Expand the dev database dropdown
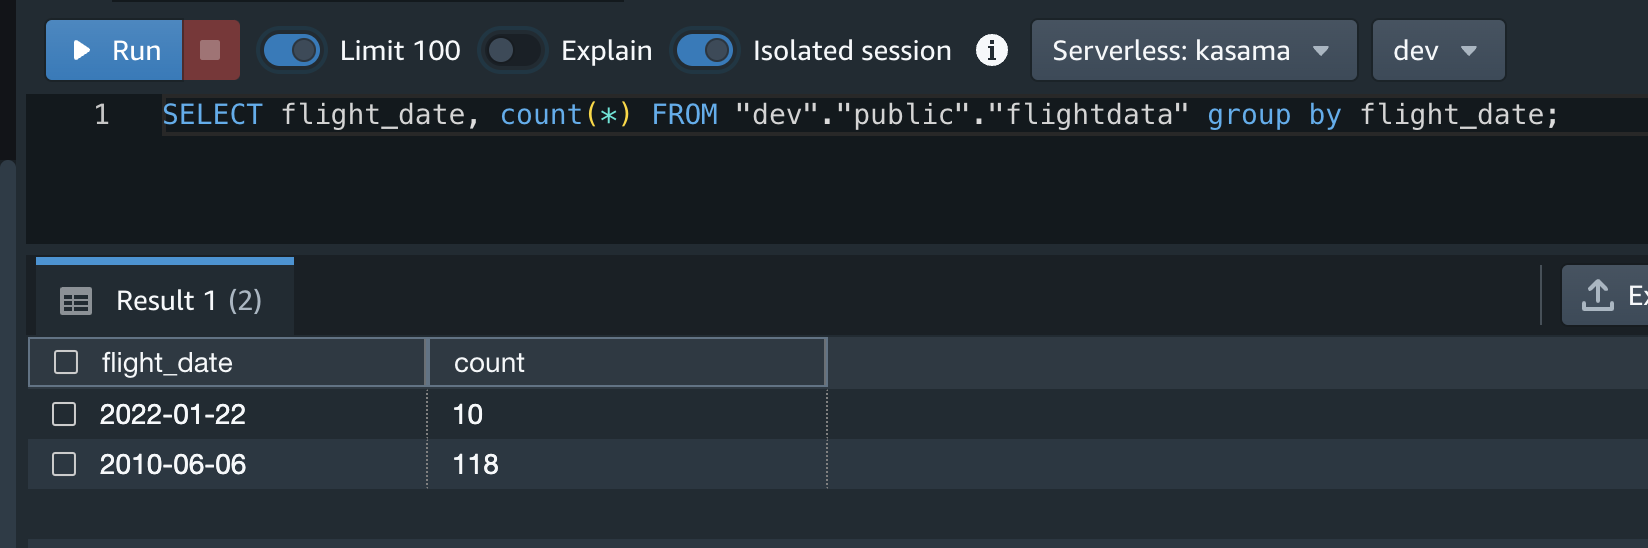This screenshot has width=1648, height=548. [1437, 50]
